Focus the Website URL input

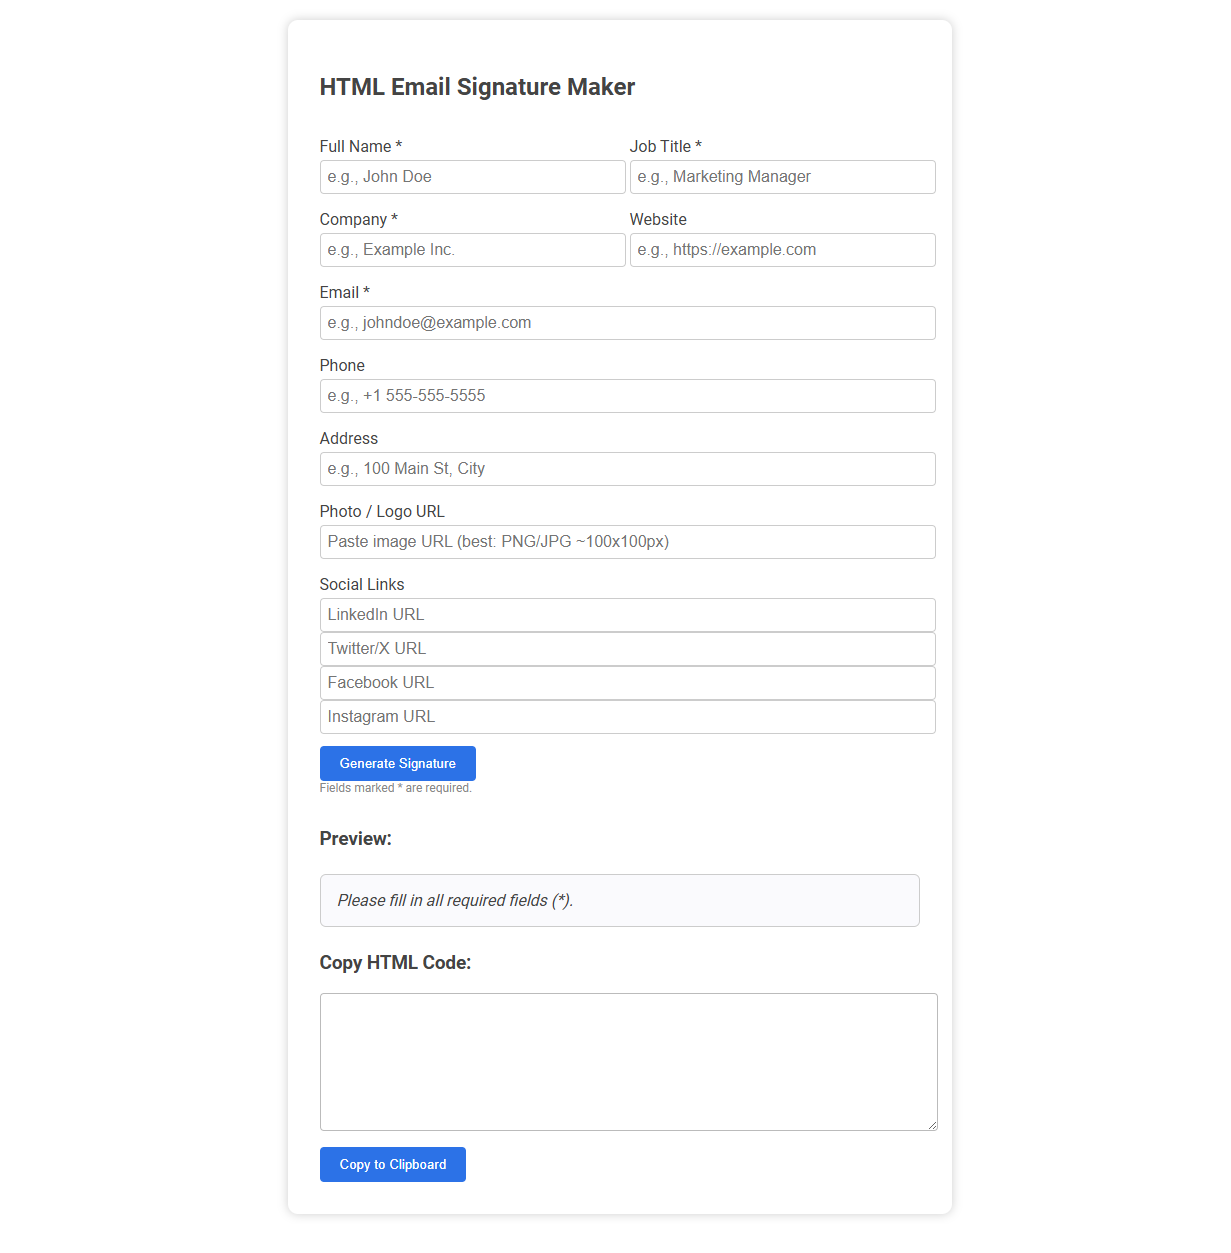(x=782, y=250)
